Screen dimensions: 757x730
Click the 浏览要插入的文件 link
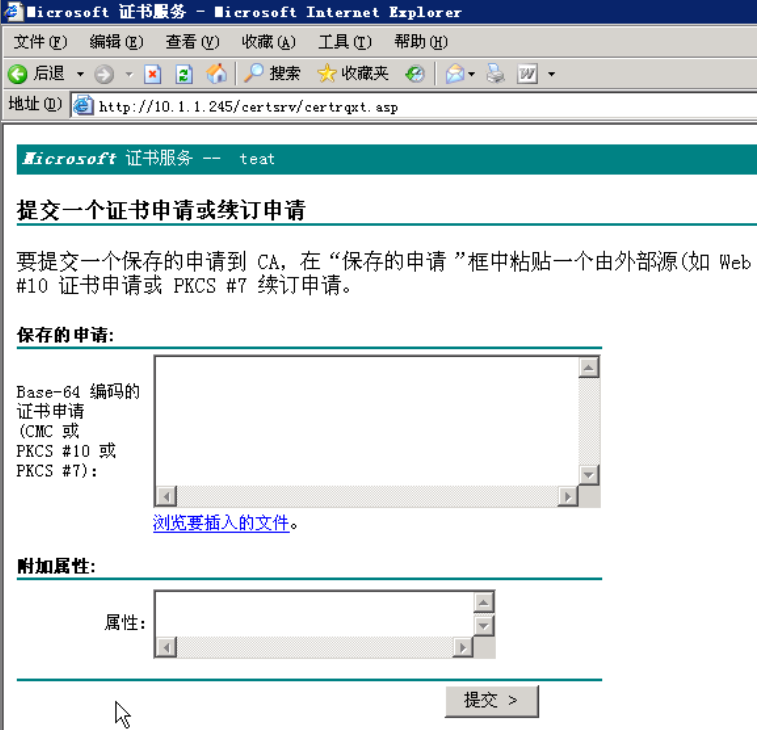coord(221,523)
